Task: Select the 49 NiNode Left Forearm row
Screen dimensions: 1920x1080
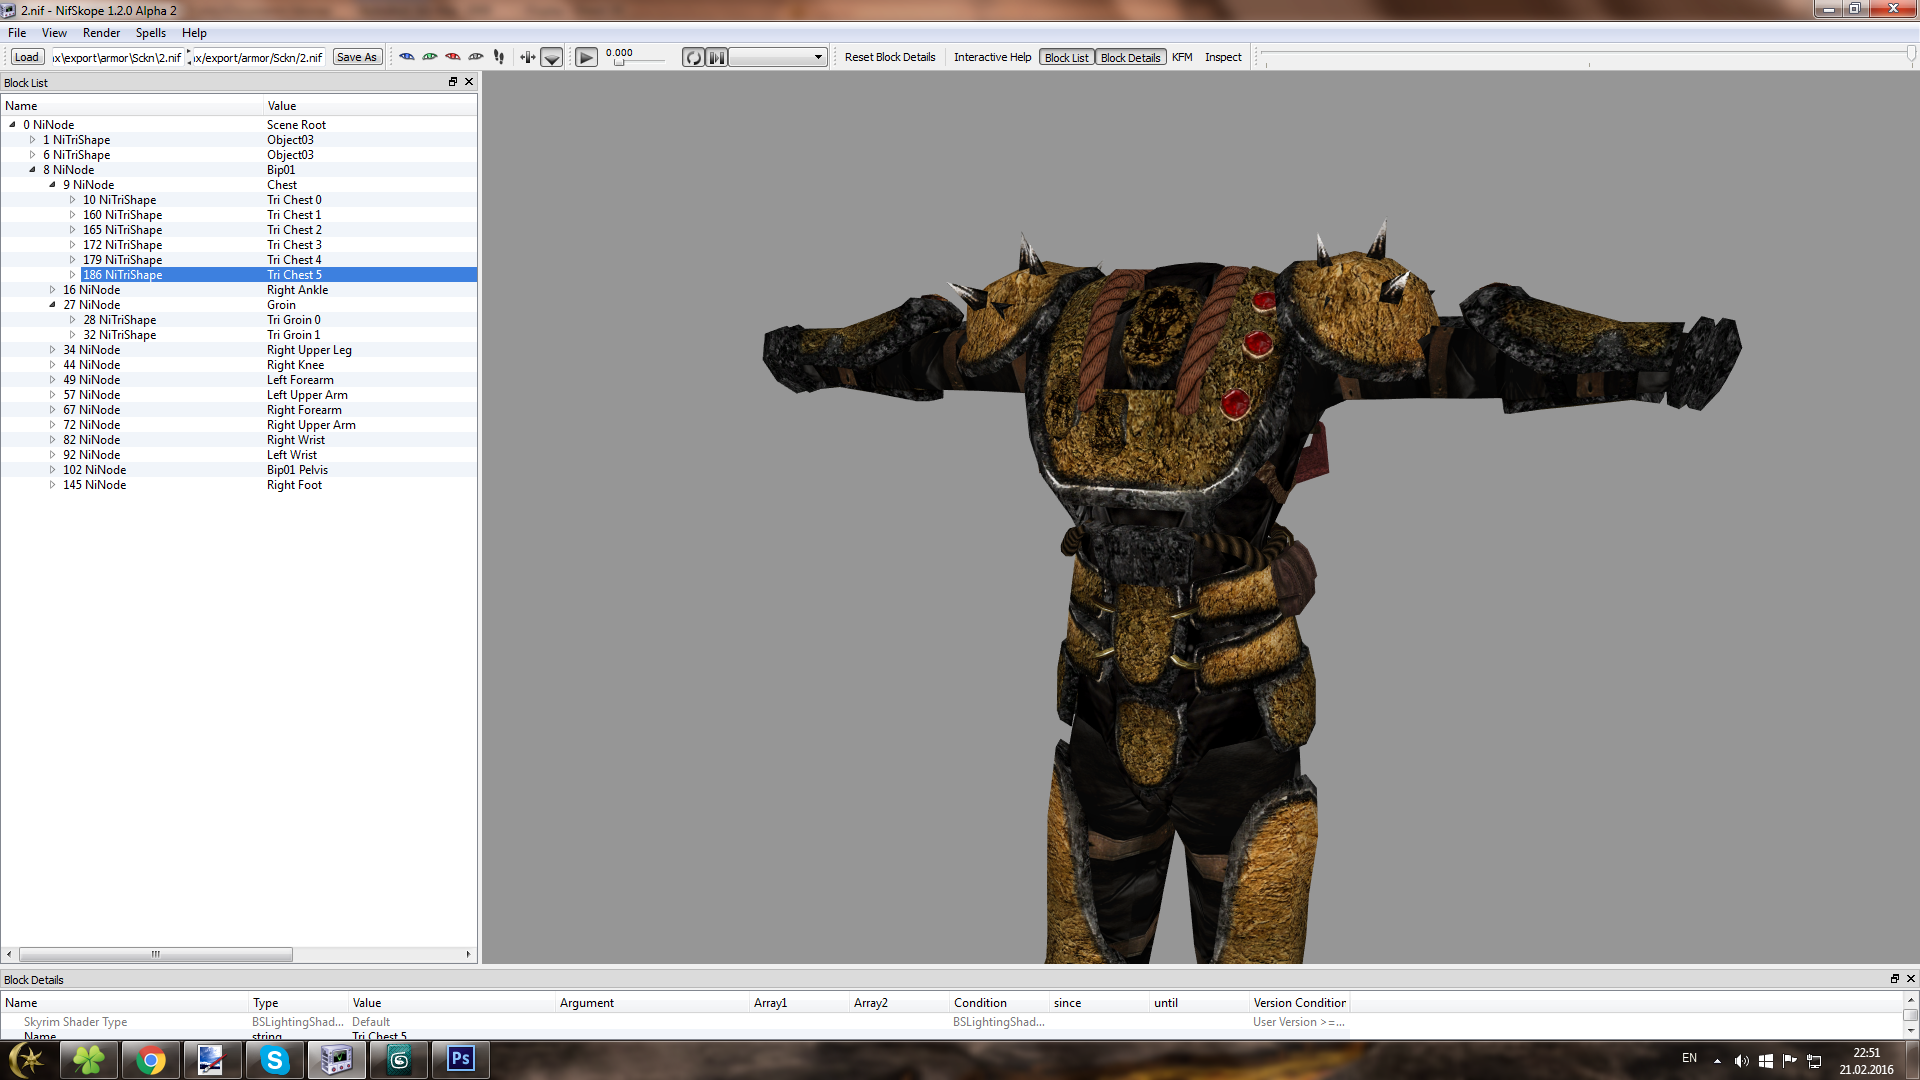Action: 239,380
